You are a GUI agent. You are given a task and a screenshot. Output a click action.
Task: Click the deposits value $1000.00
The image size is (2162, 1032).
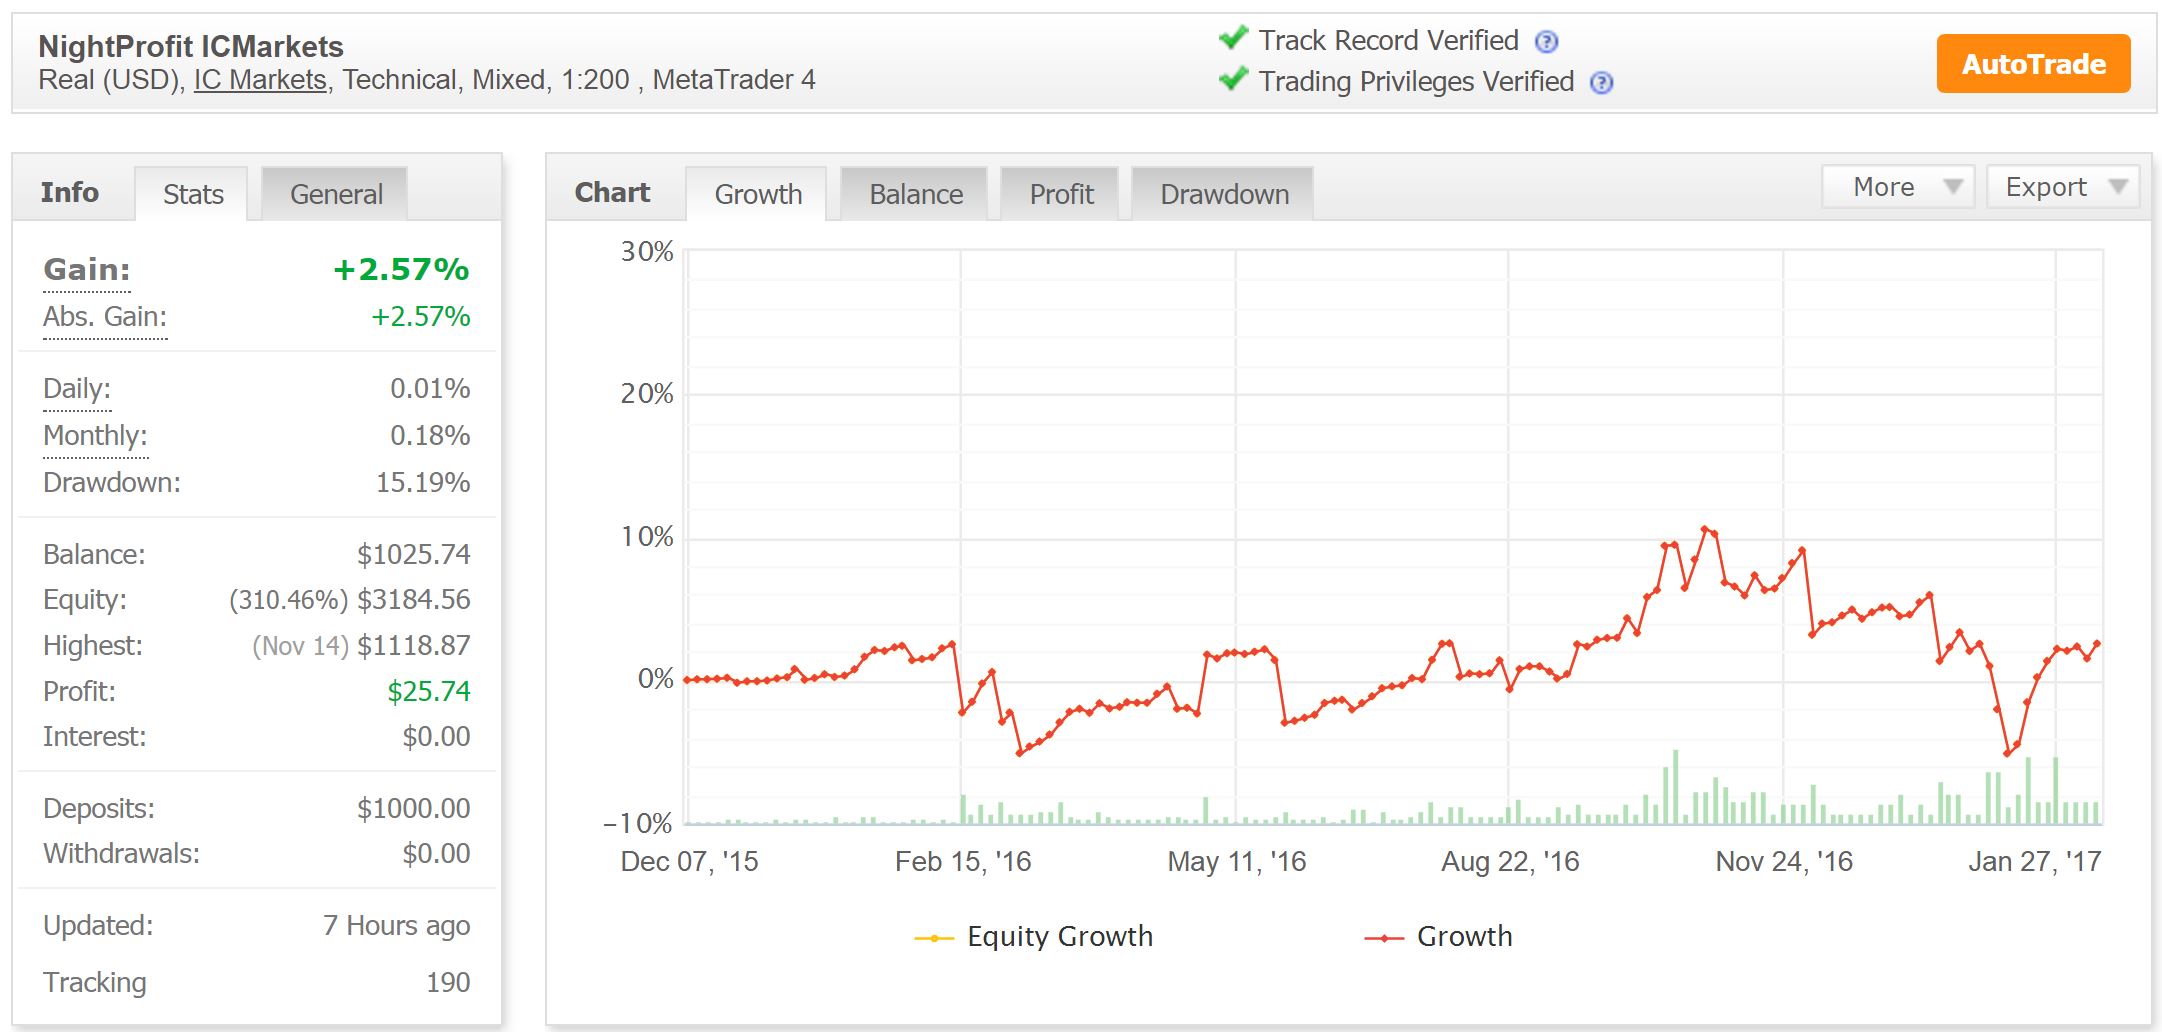[x=414, y=809]
